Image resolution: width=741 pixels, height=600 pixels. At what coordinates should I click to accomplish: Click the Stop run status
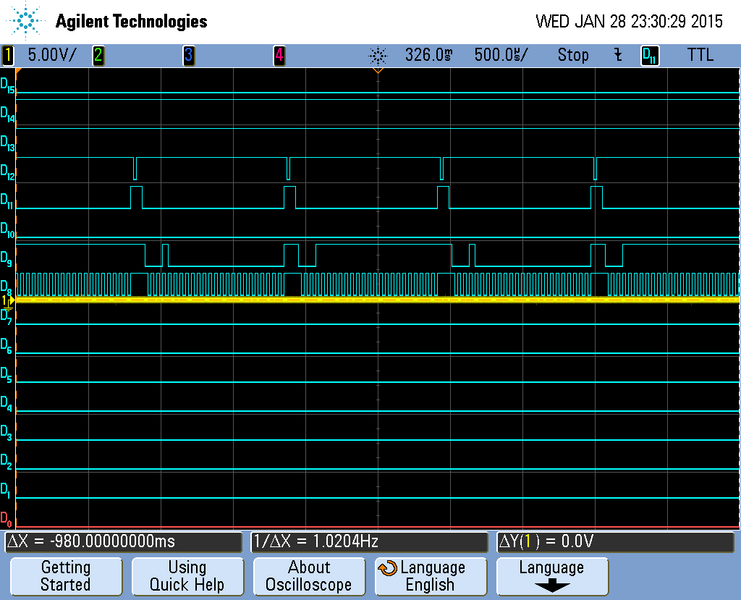[573, 55]
